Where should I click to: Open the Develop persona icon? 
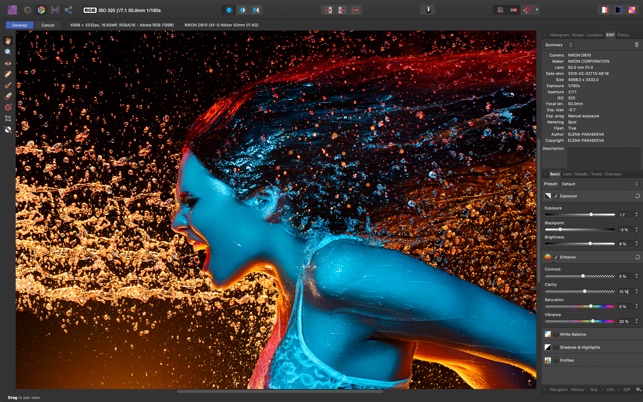tap(41, 10)
